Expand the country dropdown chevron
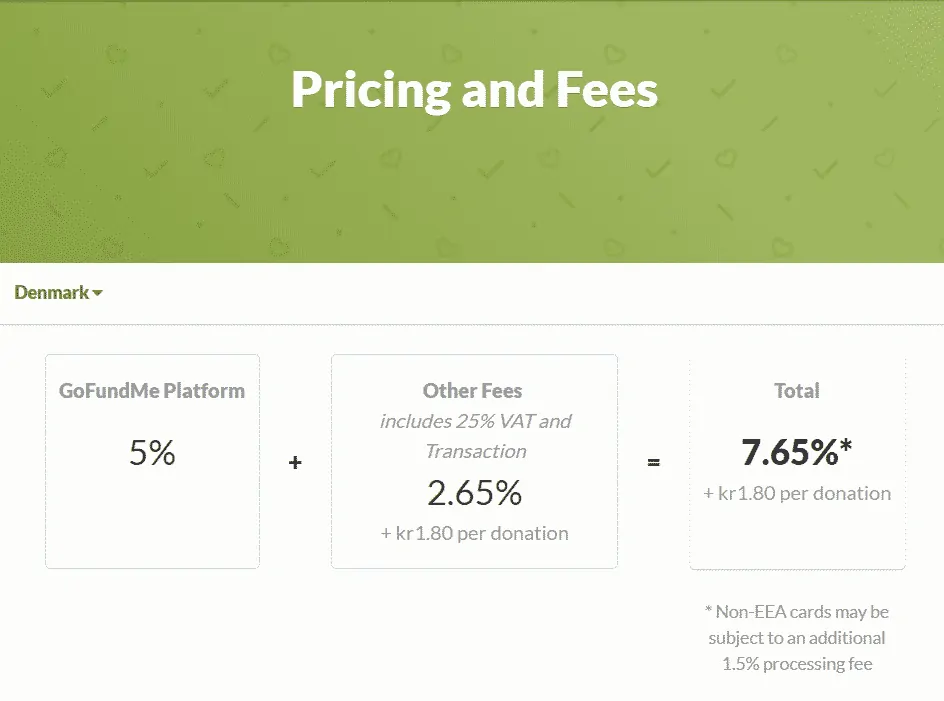 point(97,293)
